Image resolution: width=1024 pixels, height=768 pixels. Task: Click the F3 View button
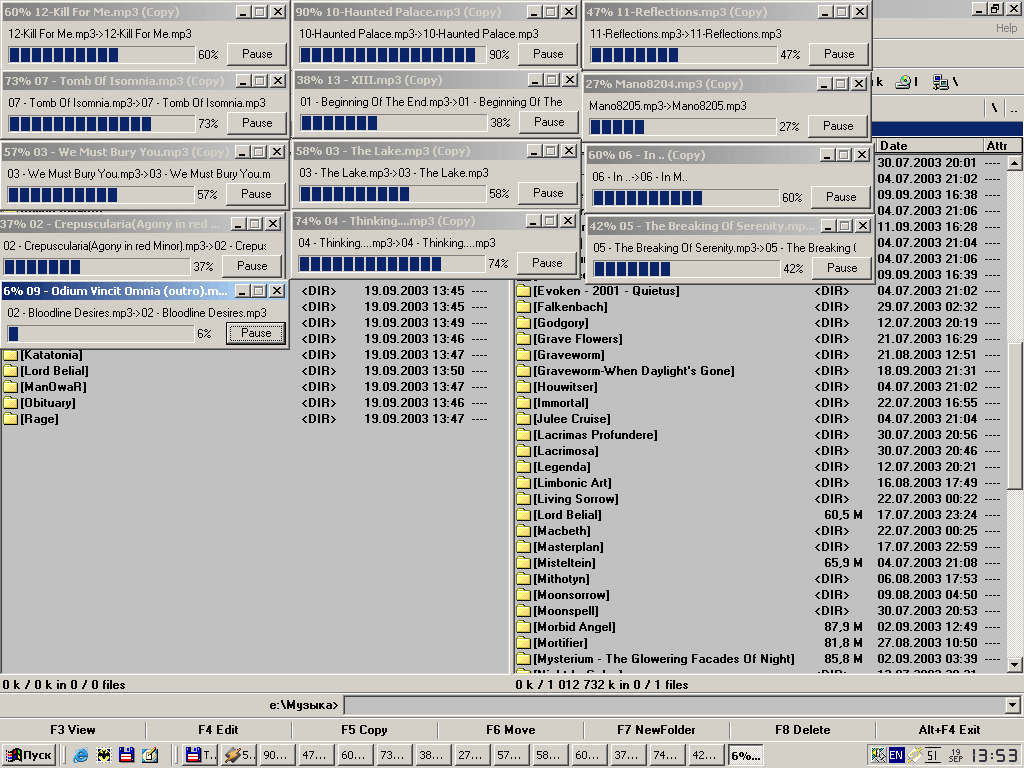coord(72,730)
